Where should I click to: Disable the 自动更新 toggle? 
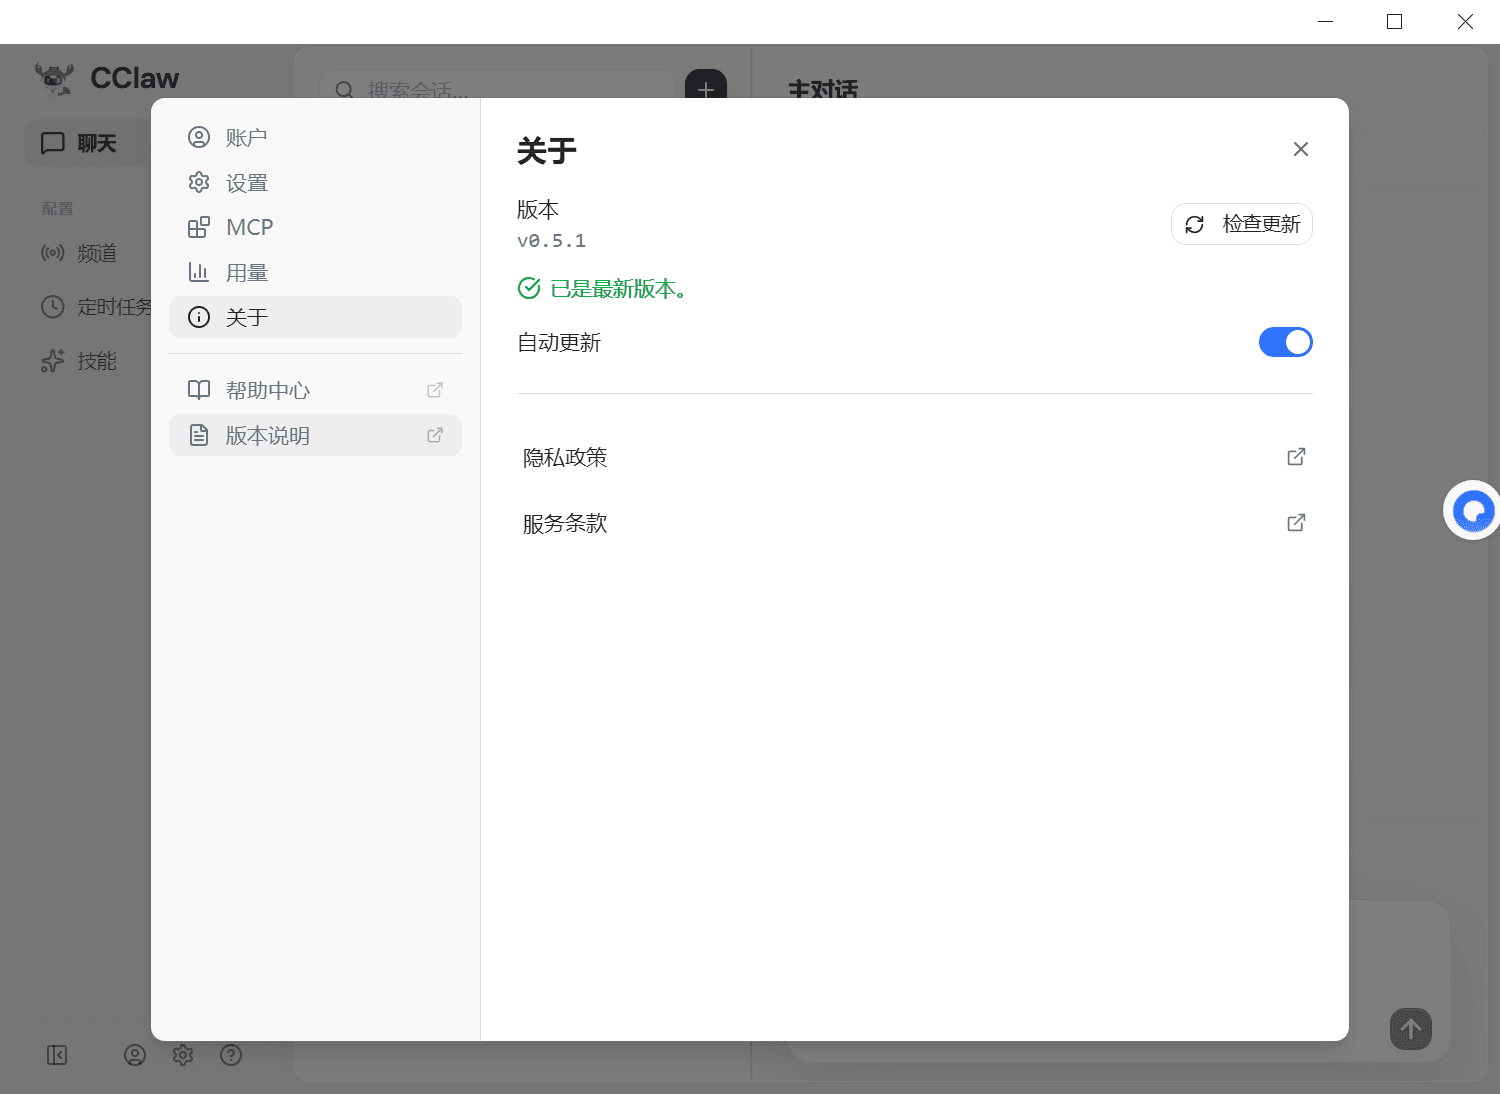click(x=1286, y=342)
